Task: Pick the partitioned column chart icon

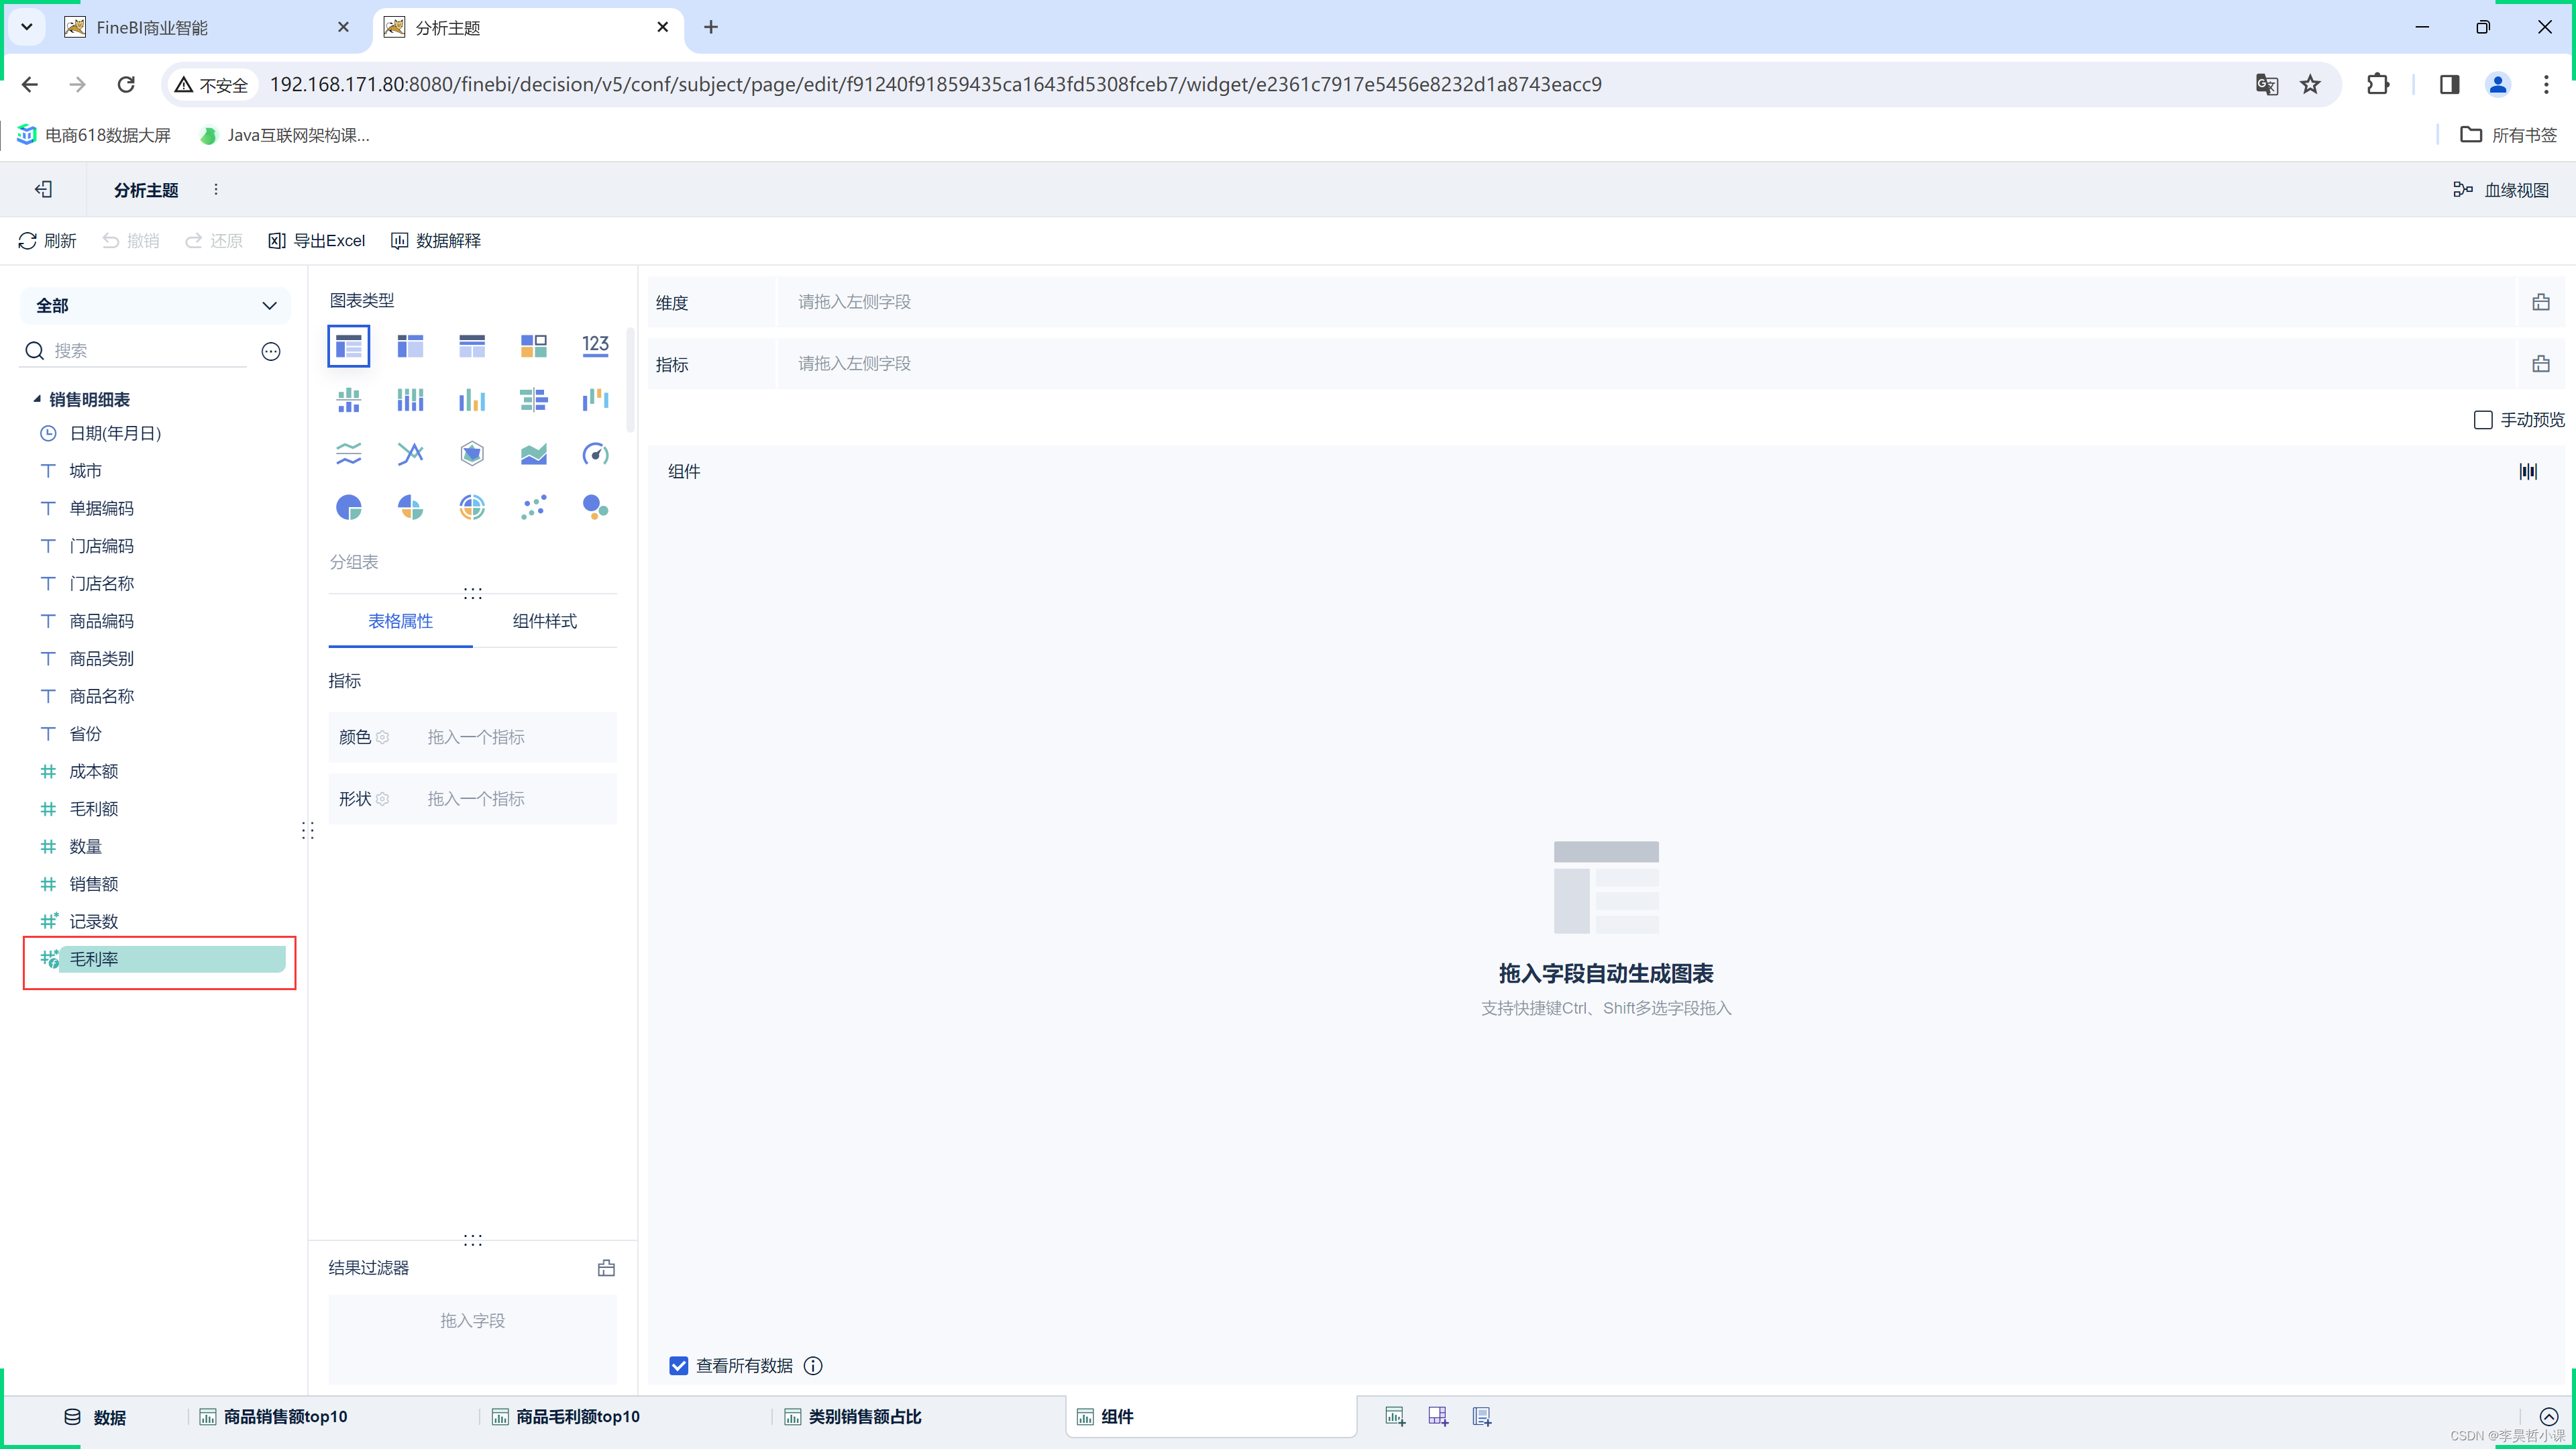Action: [x=348, y=400]
